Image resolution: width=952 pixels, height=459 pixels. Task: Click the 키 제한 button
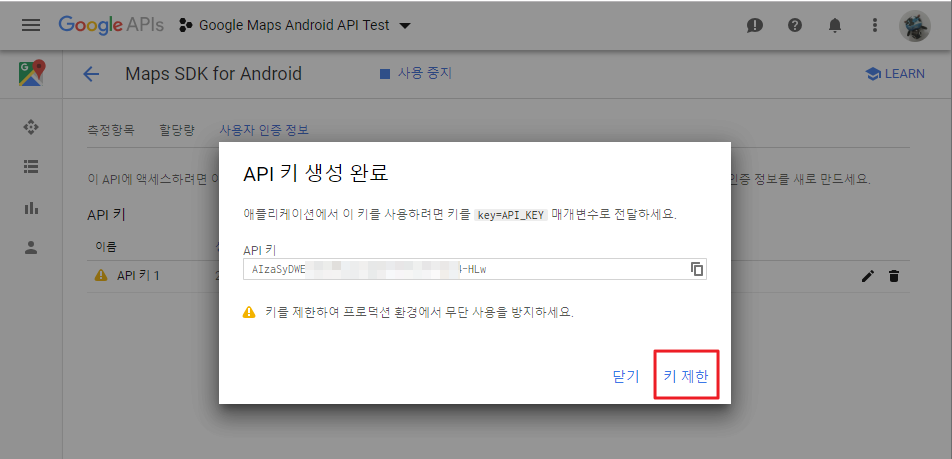click(x=686, y=376)
